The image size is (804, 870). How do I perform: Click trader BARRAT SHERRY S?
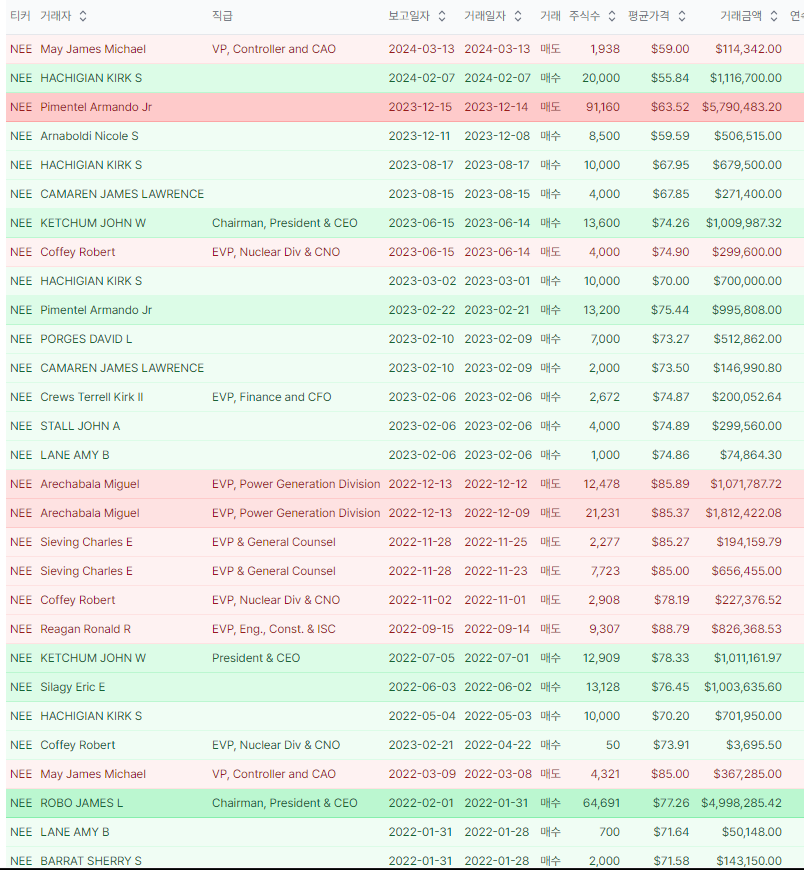pyautogui.click(x=90, y=861)
